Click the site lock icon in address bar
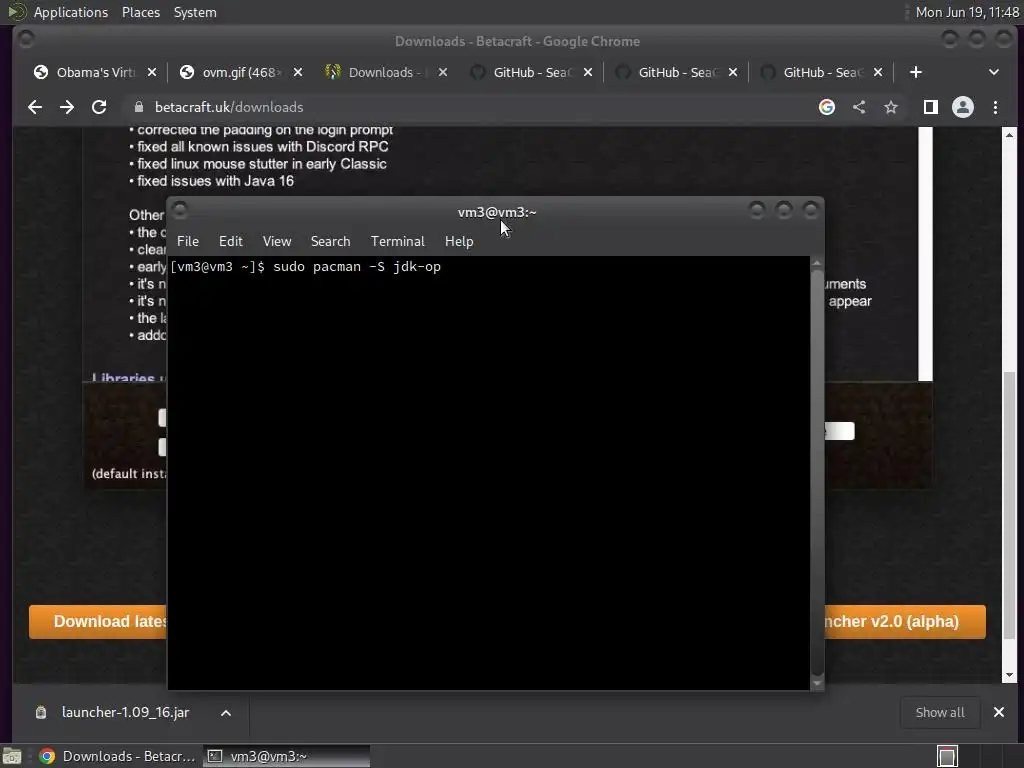Screen dimensions: 1024x768 coord(138,107)
